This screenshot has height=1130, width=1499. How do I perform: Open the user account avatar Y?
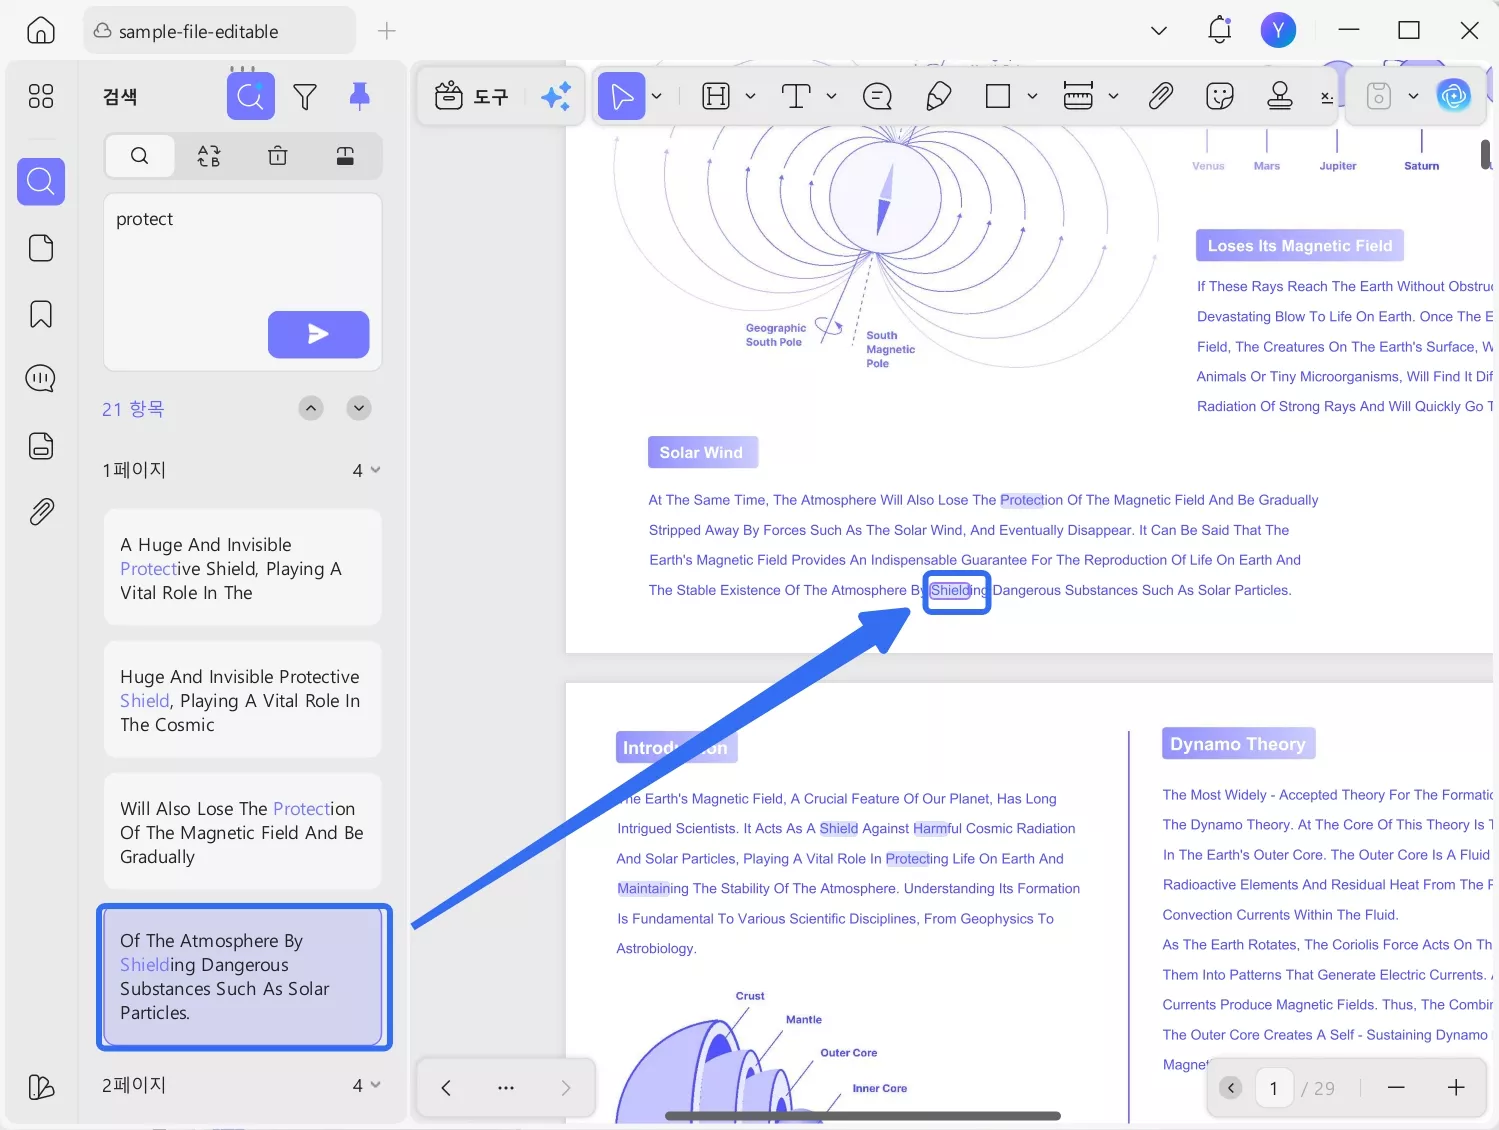pyautogui.click(x=1278, y=30)
